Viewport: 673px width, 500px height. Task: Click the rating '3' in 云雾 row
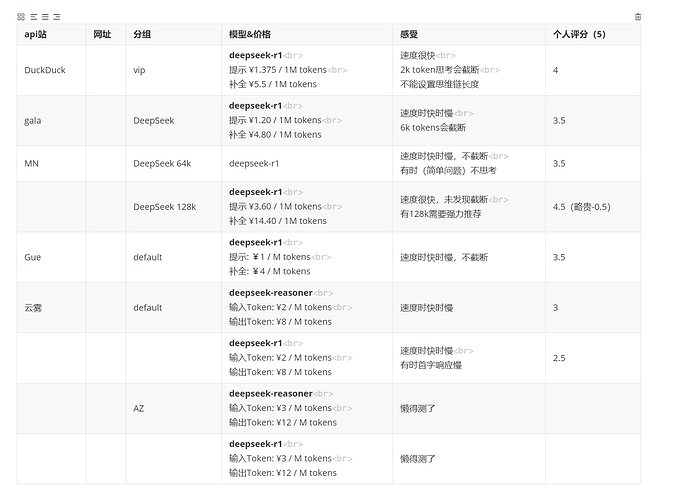555,308
